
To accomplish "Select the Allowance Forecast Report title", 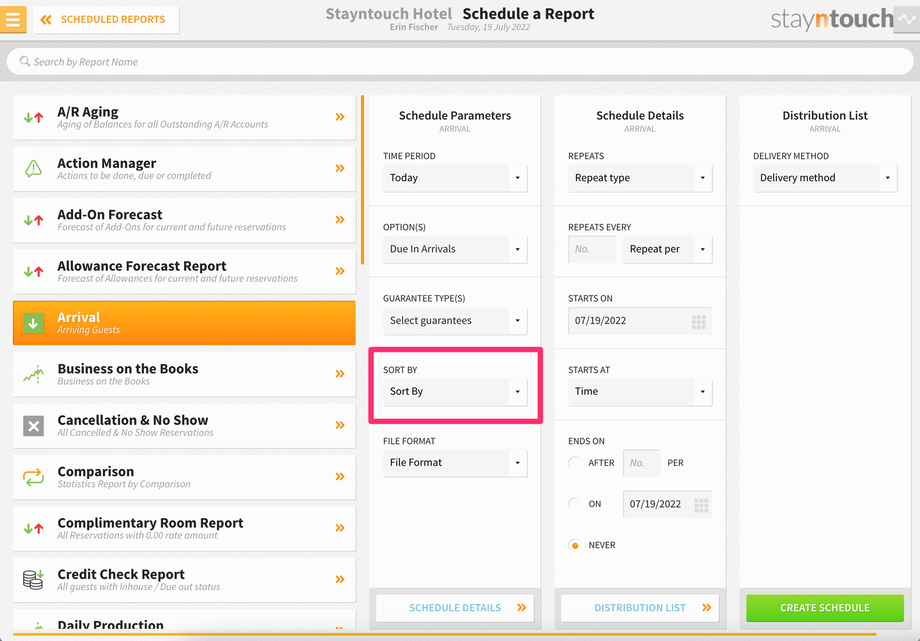I will (141, 266).
